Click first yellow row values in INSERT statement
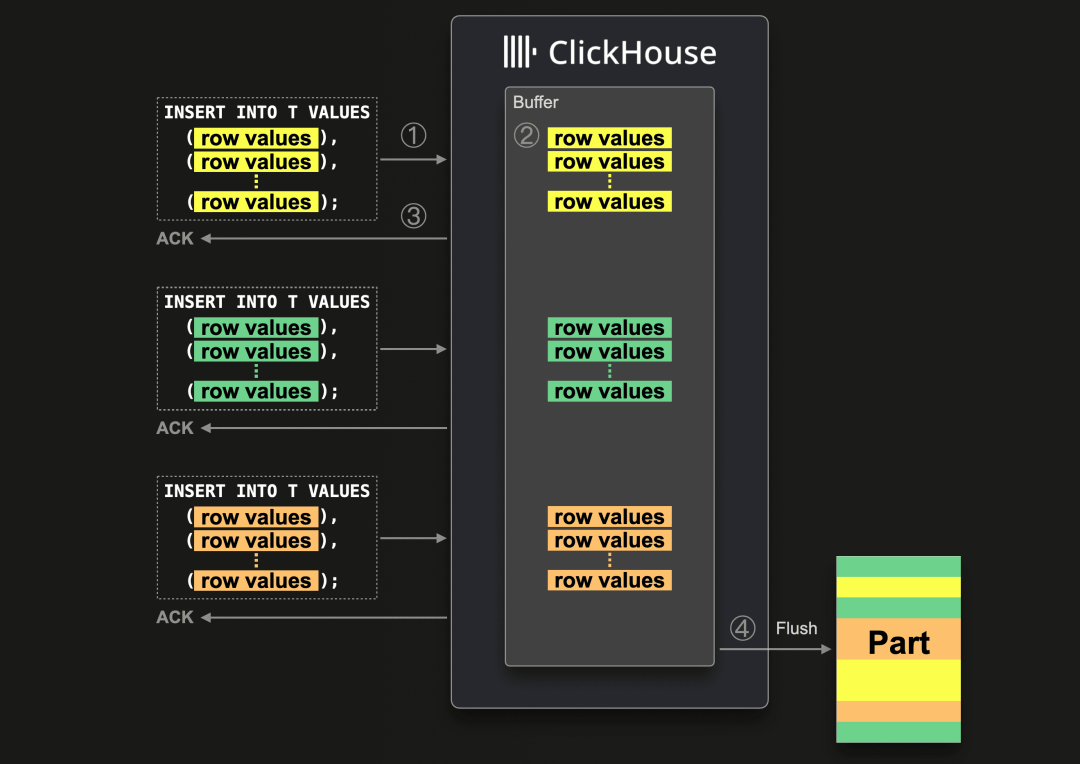 [256, 138]
